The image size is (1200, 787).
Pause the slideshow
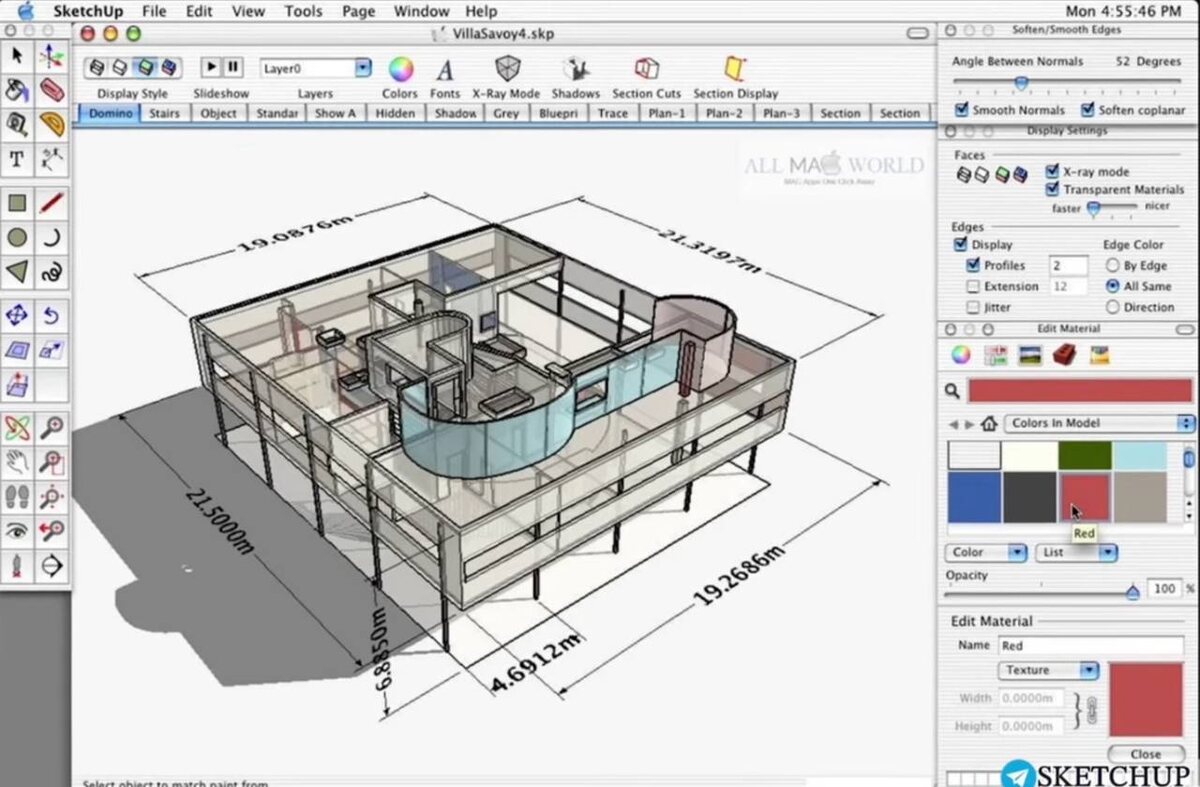click(x=233, y=67)
